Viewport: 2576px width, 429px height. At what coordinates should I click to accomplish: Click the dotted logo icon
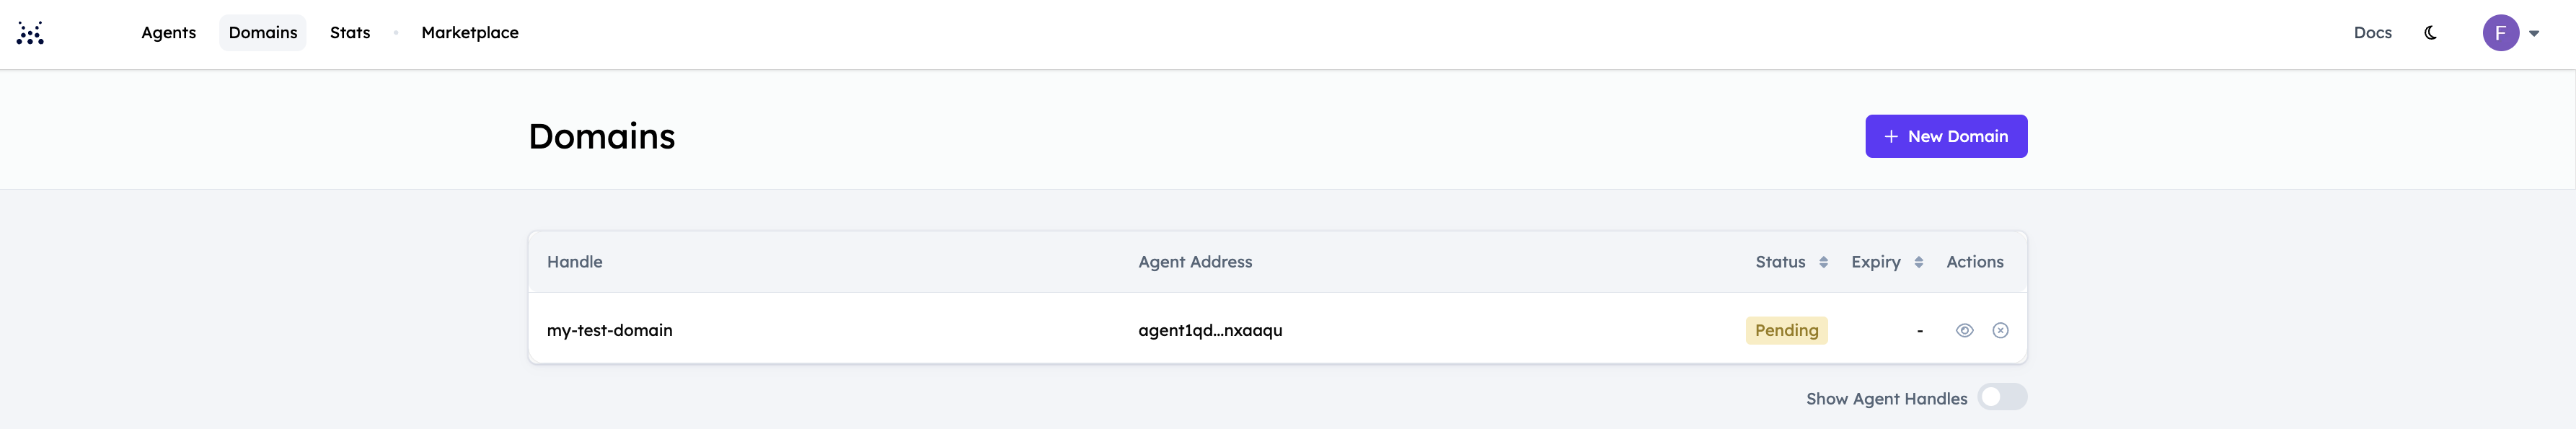pyautogui.click(x=30, y=33)
